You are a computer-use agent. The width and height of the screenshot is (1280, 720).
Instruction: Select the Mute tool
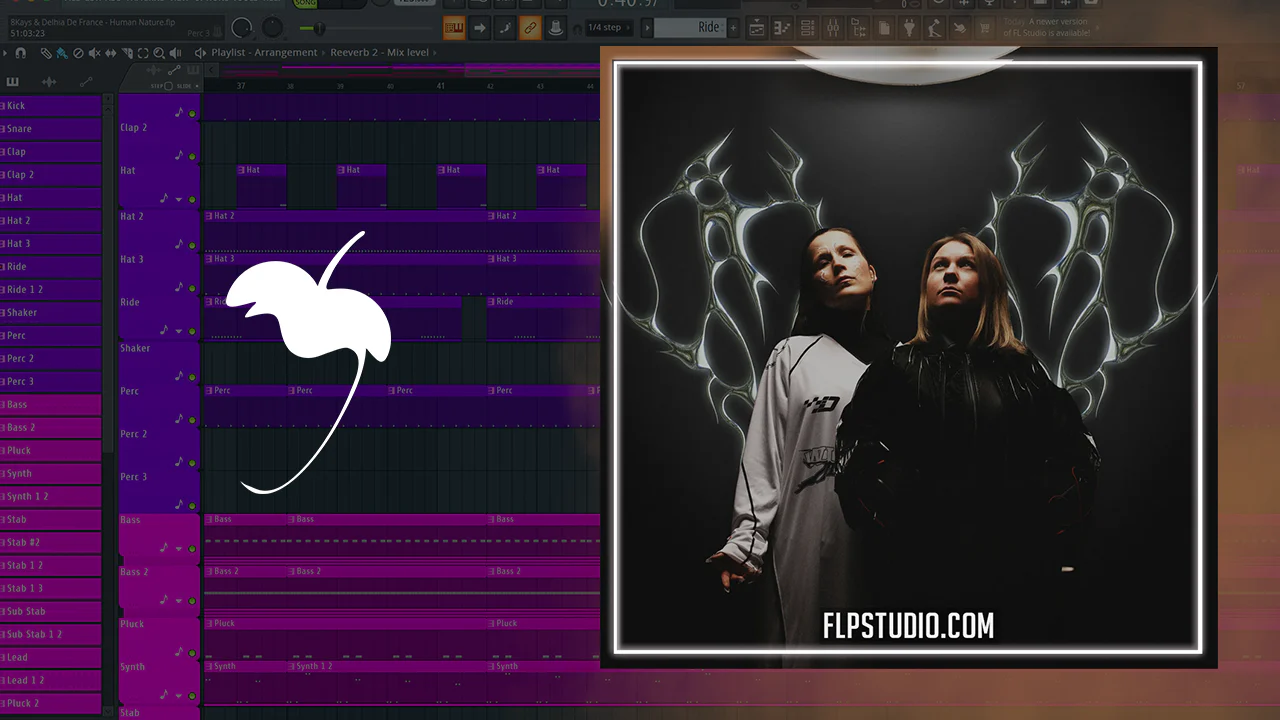(x=94, y=53)
